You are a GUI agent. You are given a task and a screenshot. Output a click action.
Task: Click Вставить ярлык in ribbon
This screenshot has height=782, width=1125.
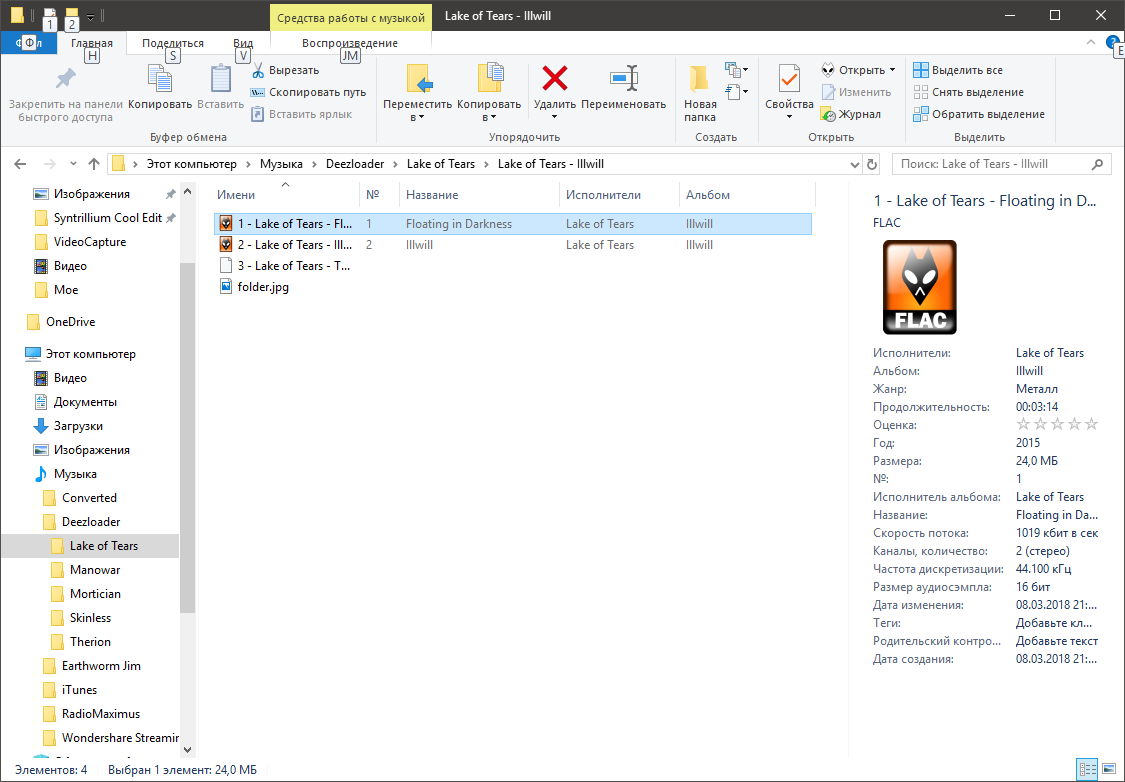coord(301,114)
